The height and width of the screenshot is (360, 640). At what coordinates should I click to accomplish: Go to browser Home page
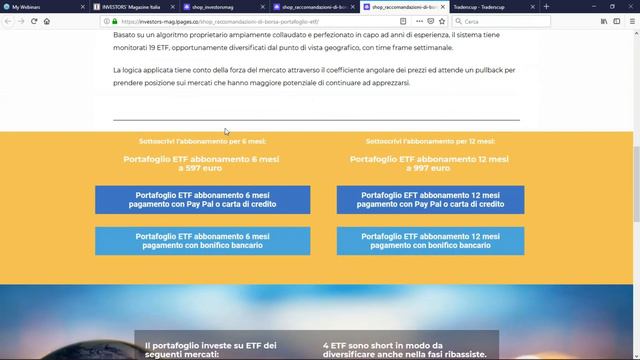(47, 21)
